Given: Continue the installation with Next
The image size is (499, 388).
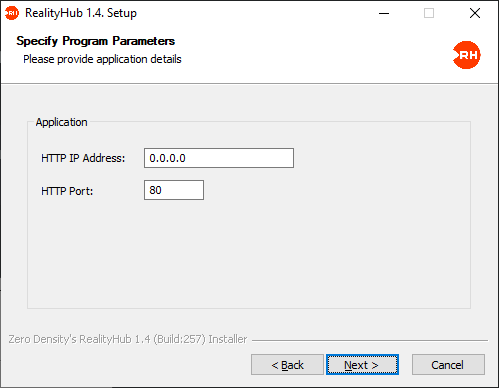Looking at the screenshot, I should click(x=362, y=365).
